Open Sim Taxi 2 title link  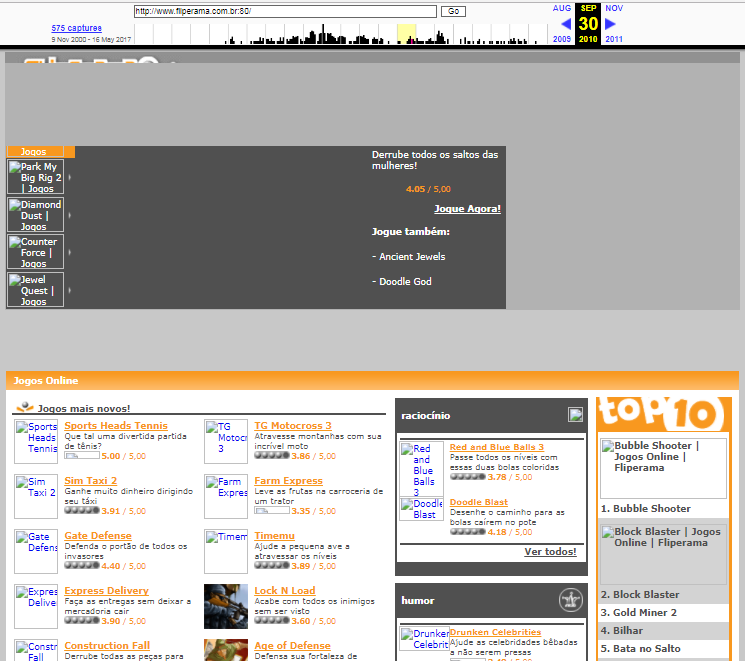[91, 481]
